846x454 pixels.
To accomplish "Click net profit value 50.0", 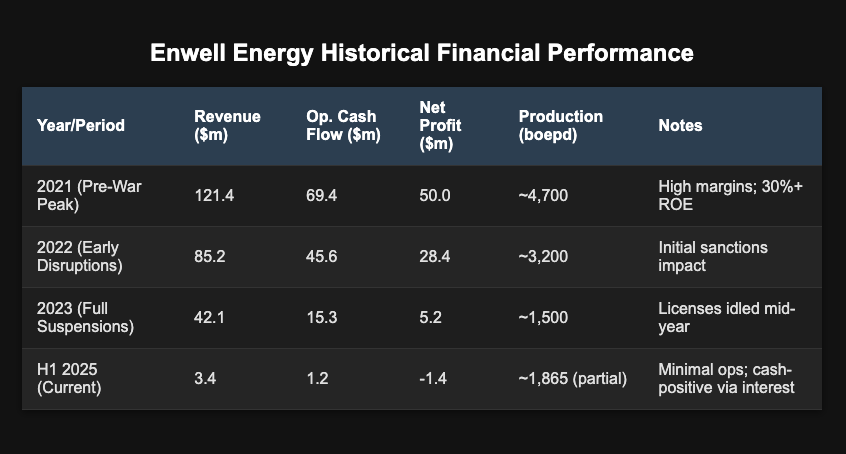I will tap(435, 195).
